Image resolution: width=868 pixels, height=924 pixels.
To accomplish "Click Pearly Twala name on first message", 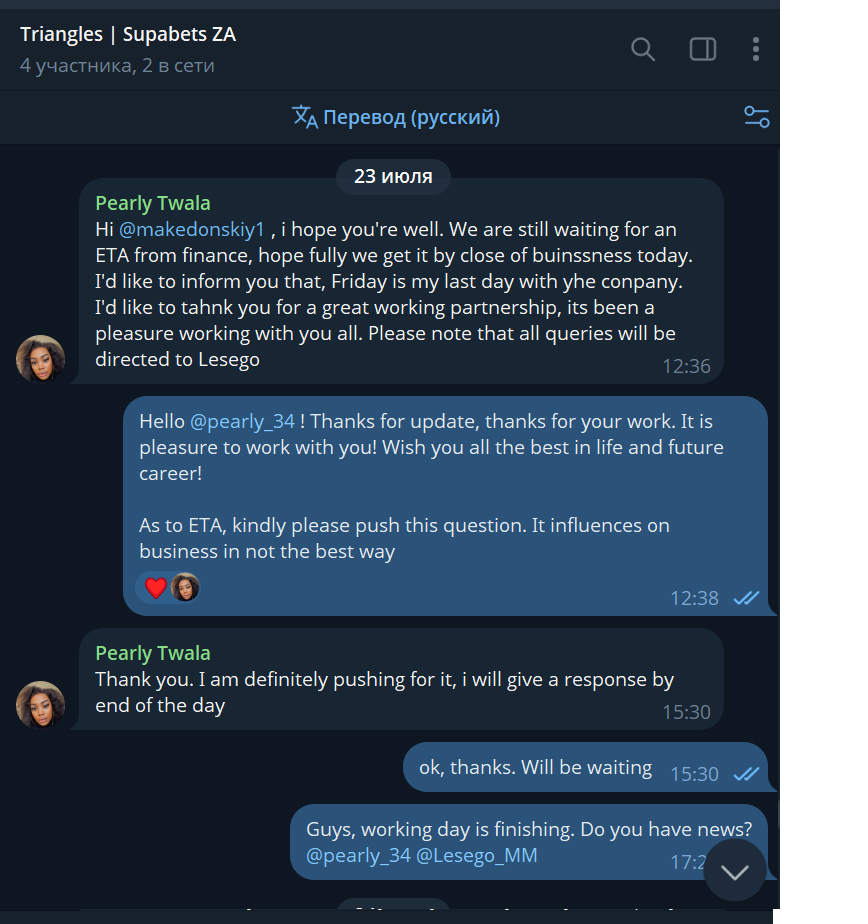I will [153, 203].
